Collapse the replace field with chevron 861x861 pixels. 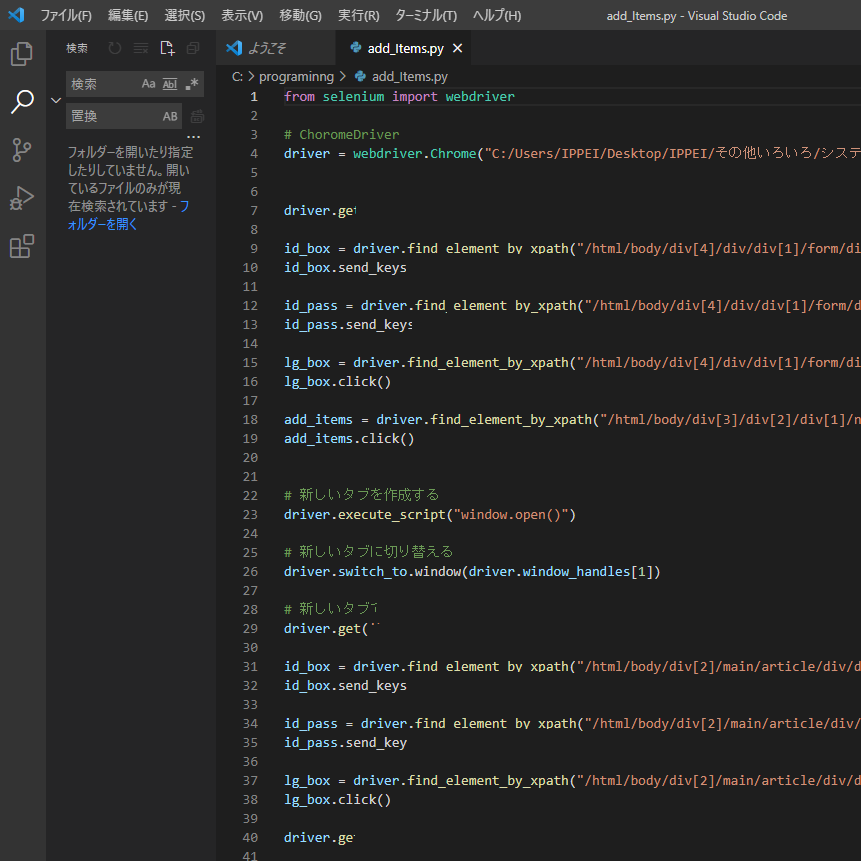click(x=56, y=100)
